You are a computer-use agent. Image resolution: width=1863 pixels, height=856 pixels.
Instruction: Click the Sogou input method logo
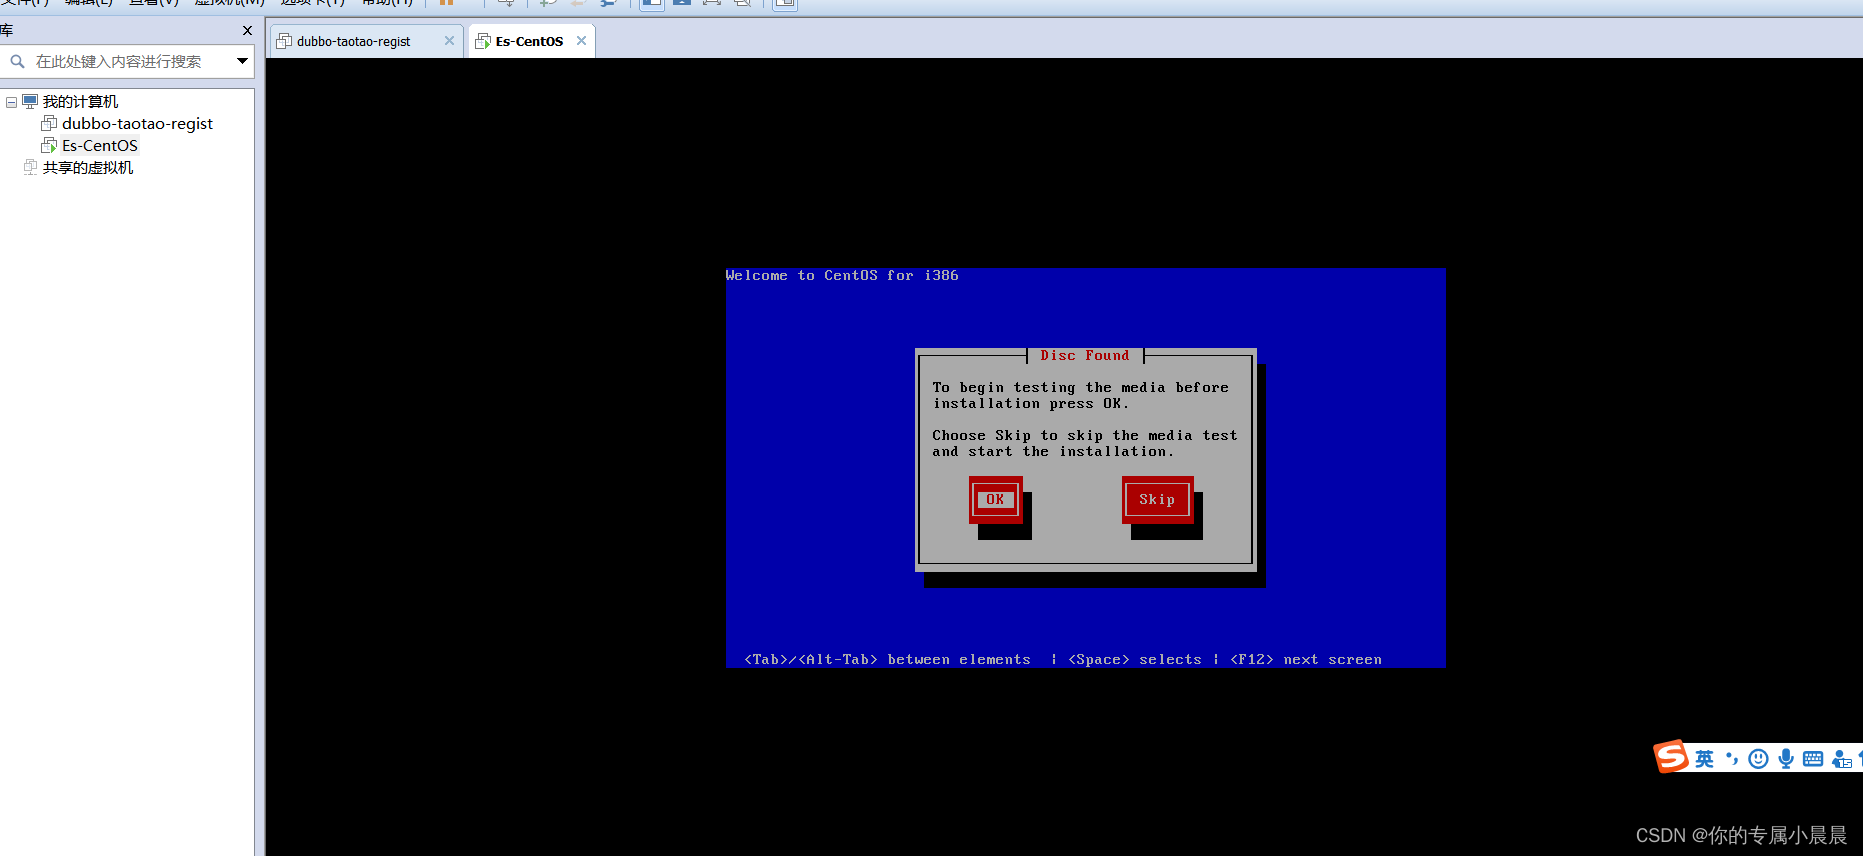click(1670, 756)
